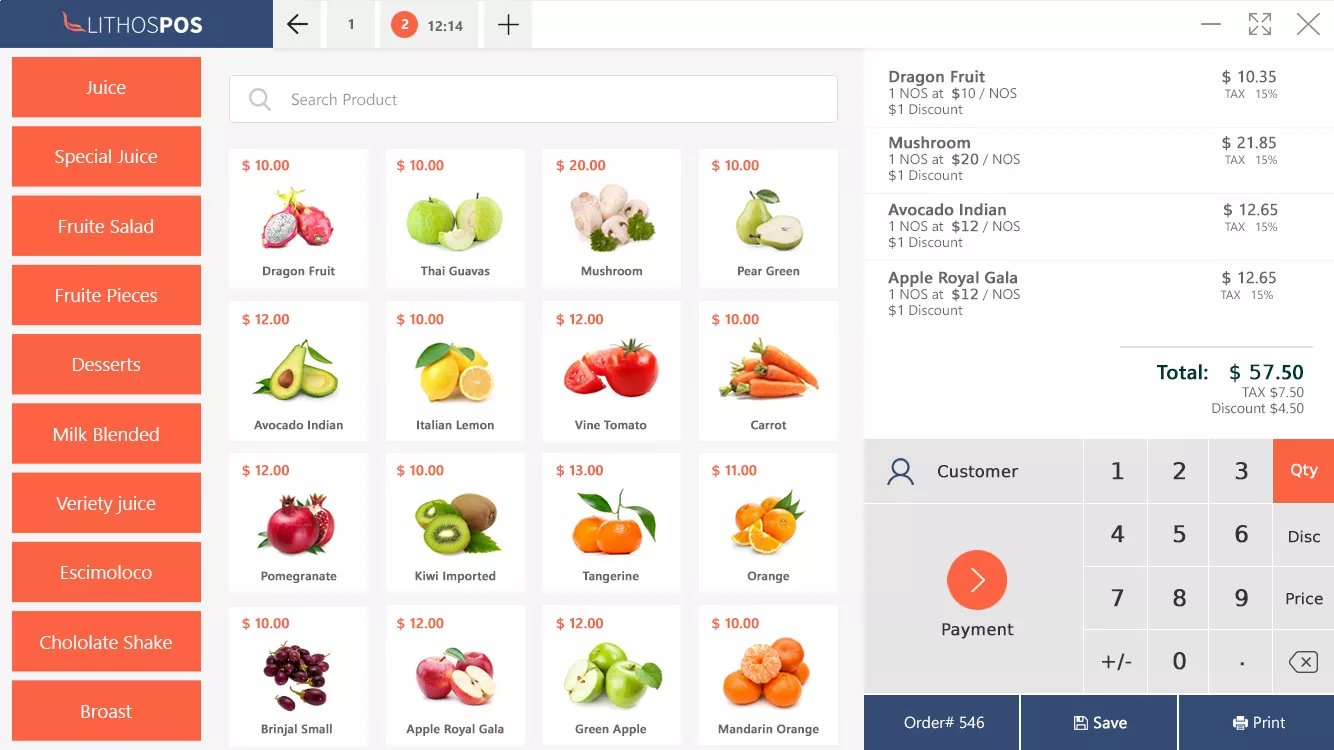The height and width of the screenshot is (750, 1334).
Task: Open the Special Juice category
Action: click(x=106, y=156)
